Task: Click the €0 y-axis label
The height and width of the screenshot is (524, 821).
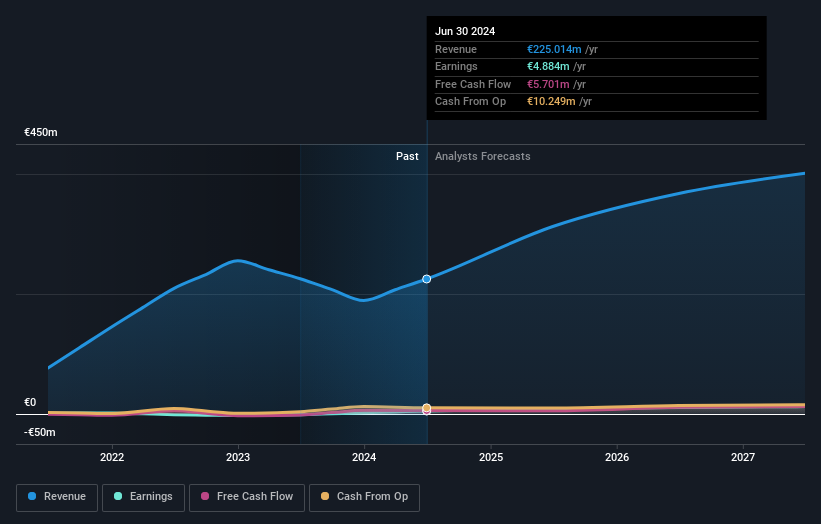Action: click(x=30, y=402)
